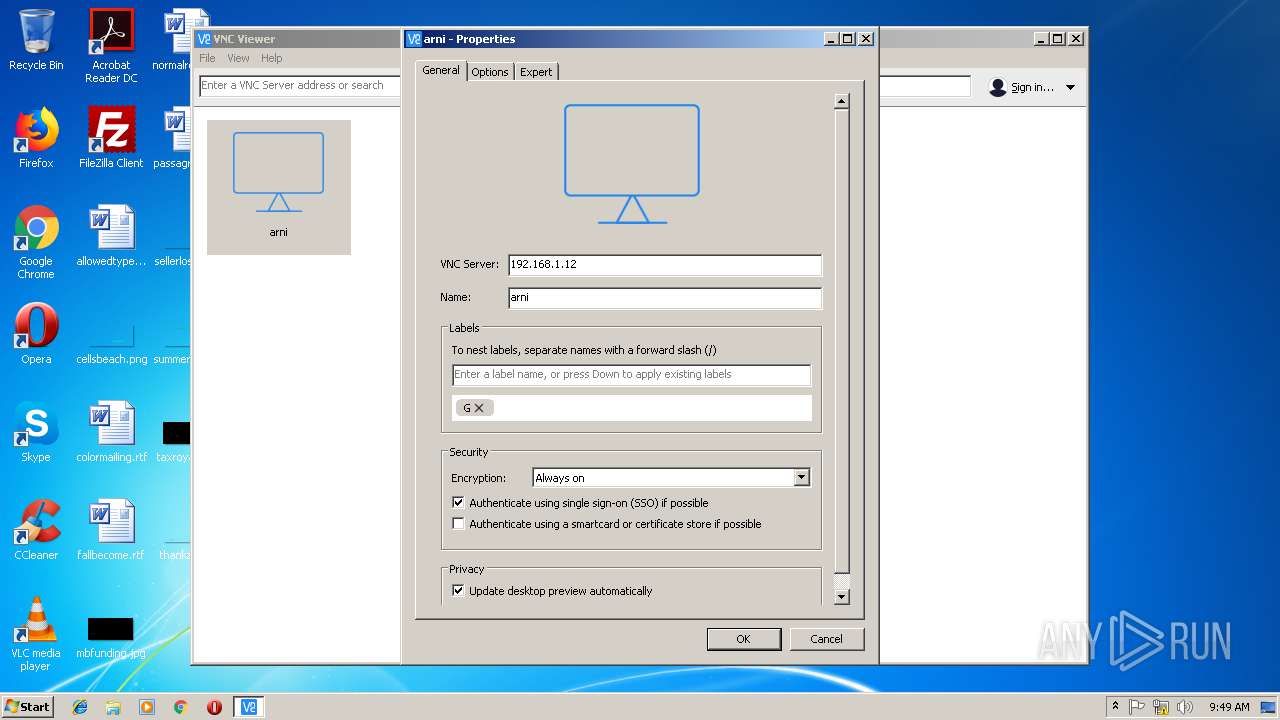This screenshot has height=720, width=1280.
Task: Open Firefox desktop shortcut
Action: (x=36, y=139)
